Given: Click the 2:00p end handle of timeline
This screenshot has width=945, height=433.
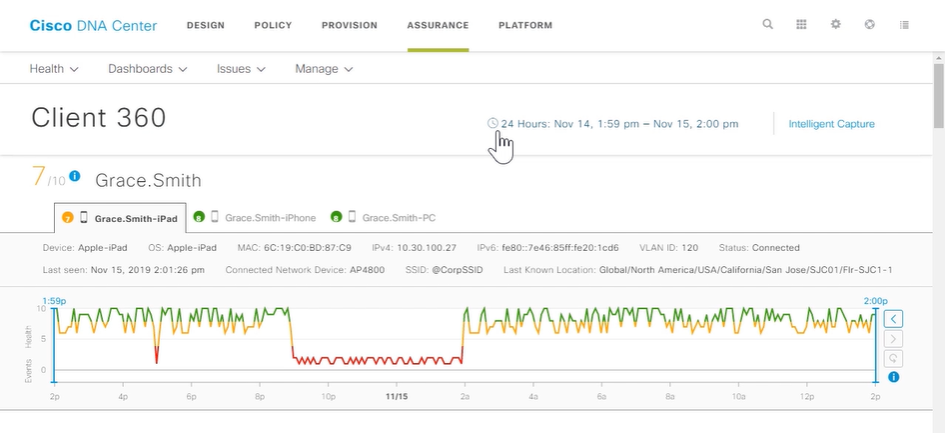Looking at the screenshot, I should coord(876,345).
